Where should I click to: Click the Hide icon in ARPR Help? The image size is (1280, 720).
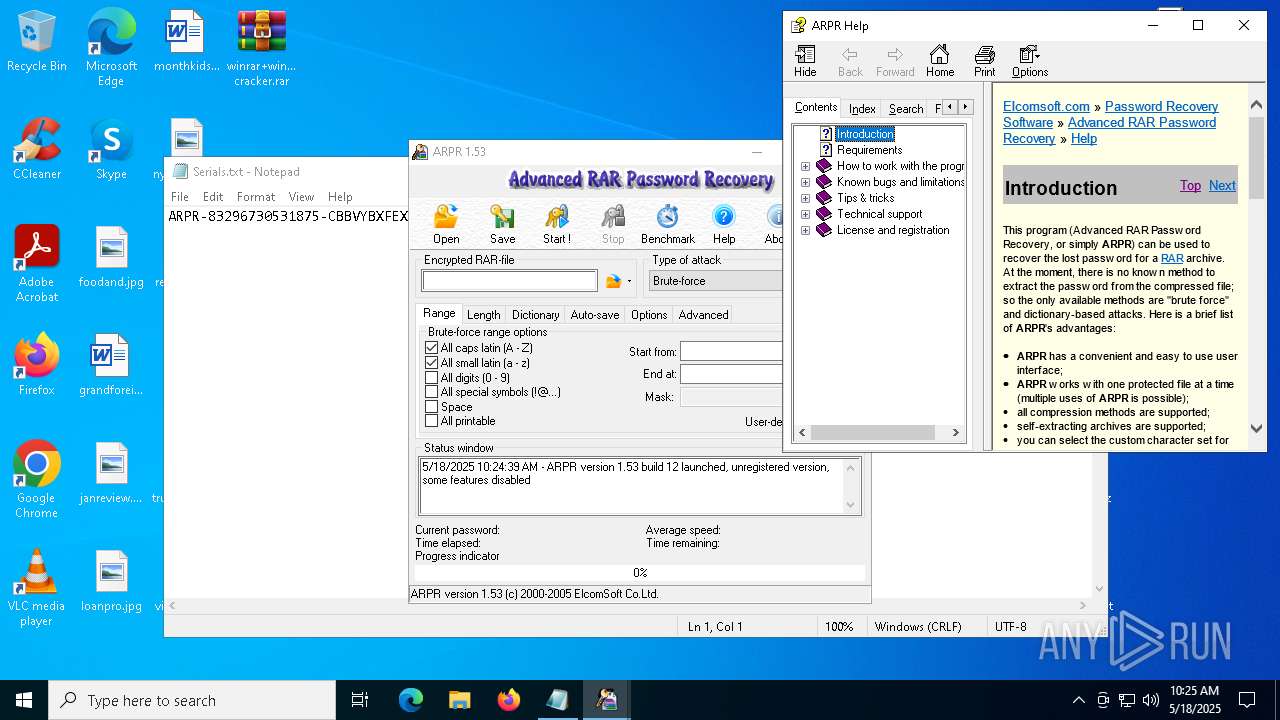click(x=805, y=61)
